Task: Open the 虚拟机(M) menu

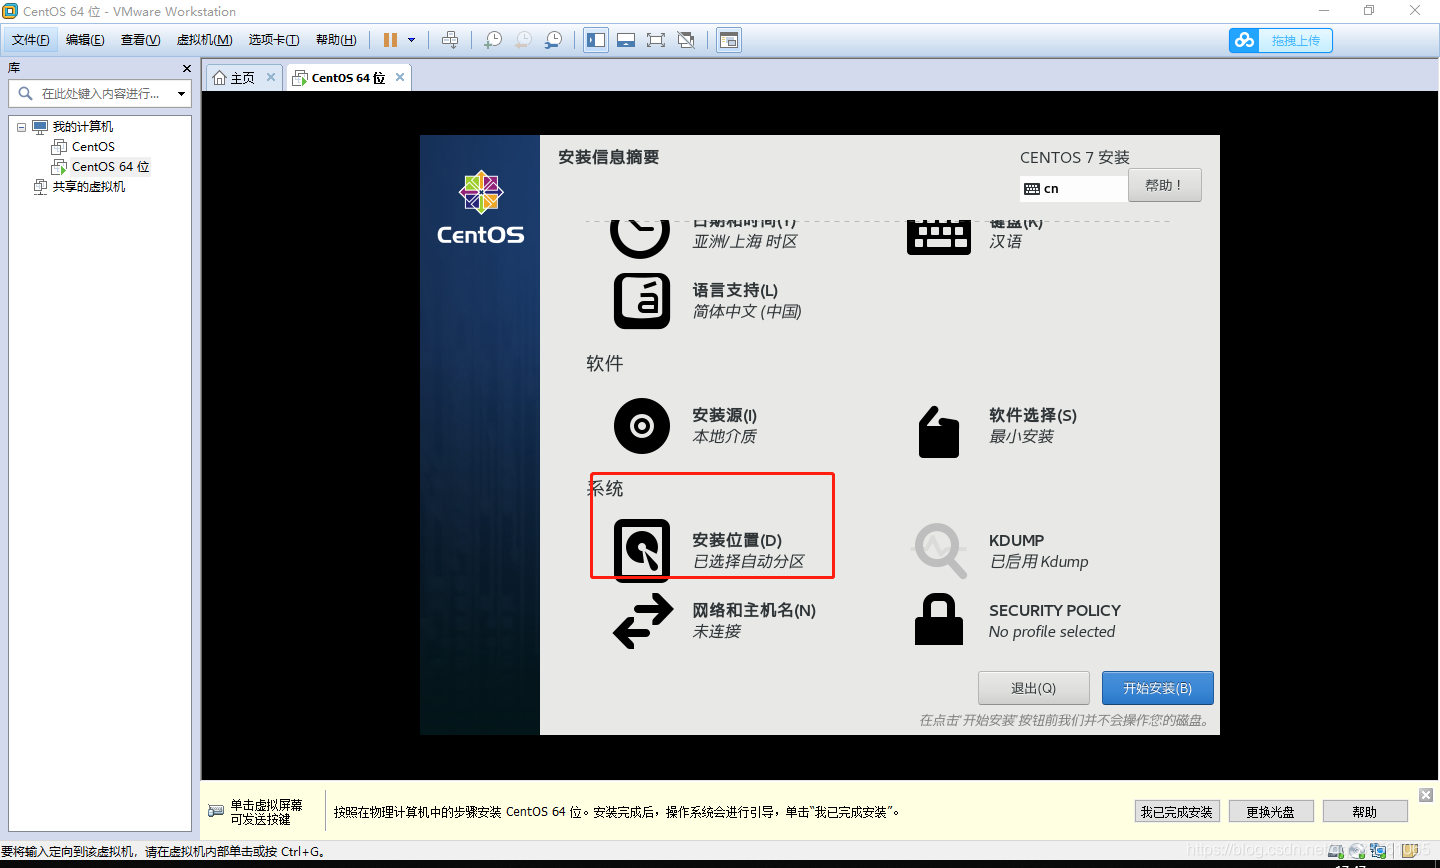Action: pos(204,40)
